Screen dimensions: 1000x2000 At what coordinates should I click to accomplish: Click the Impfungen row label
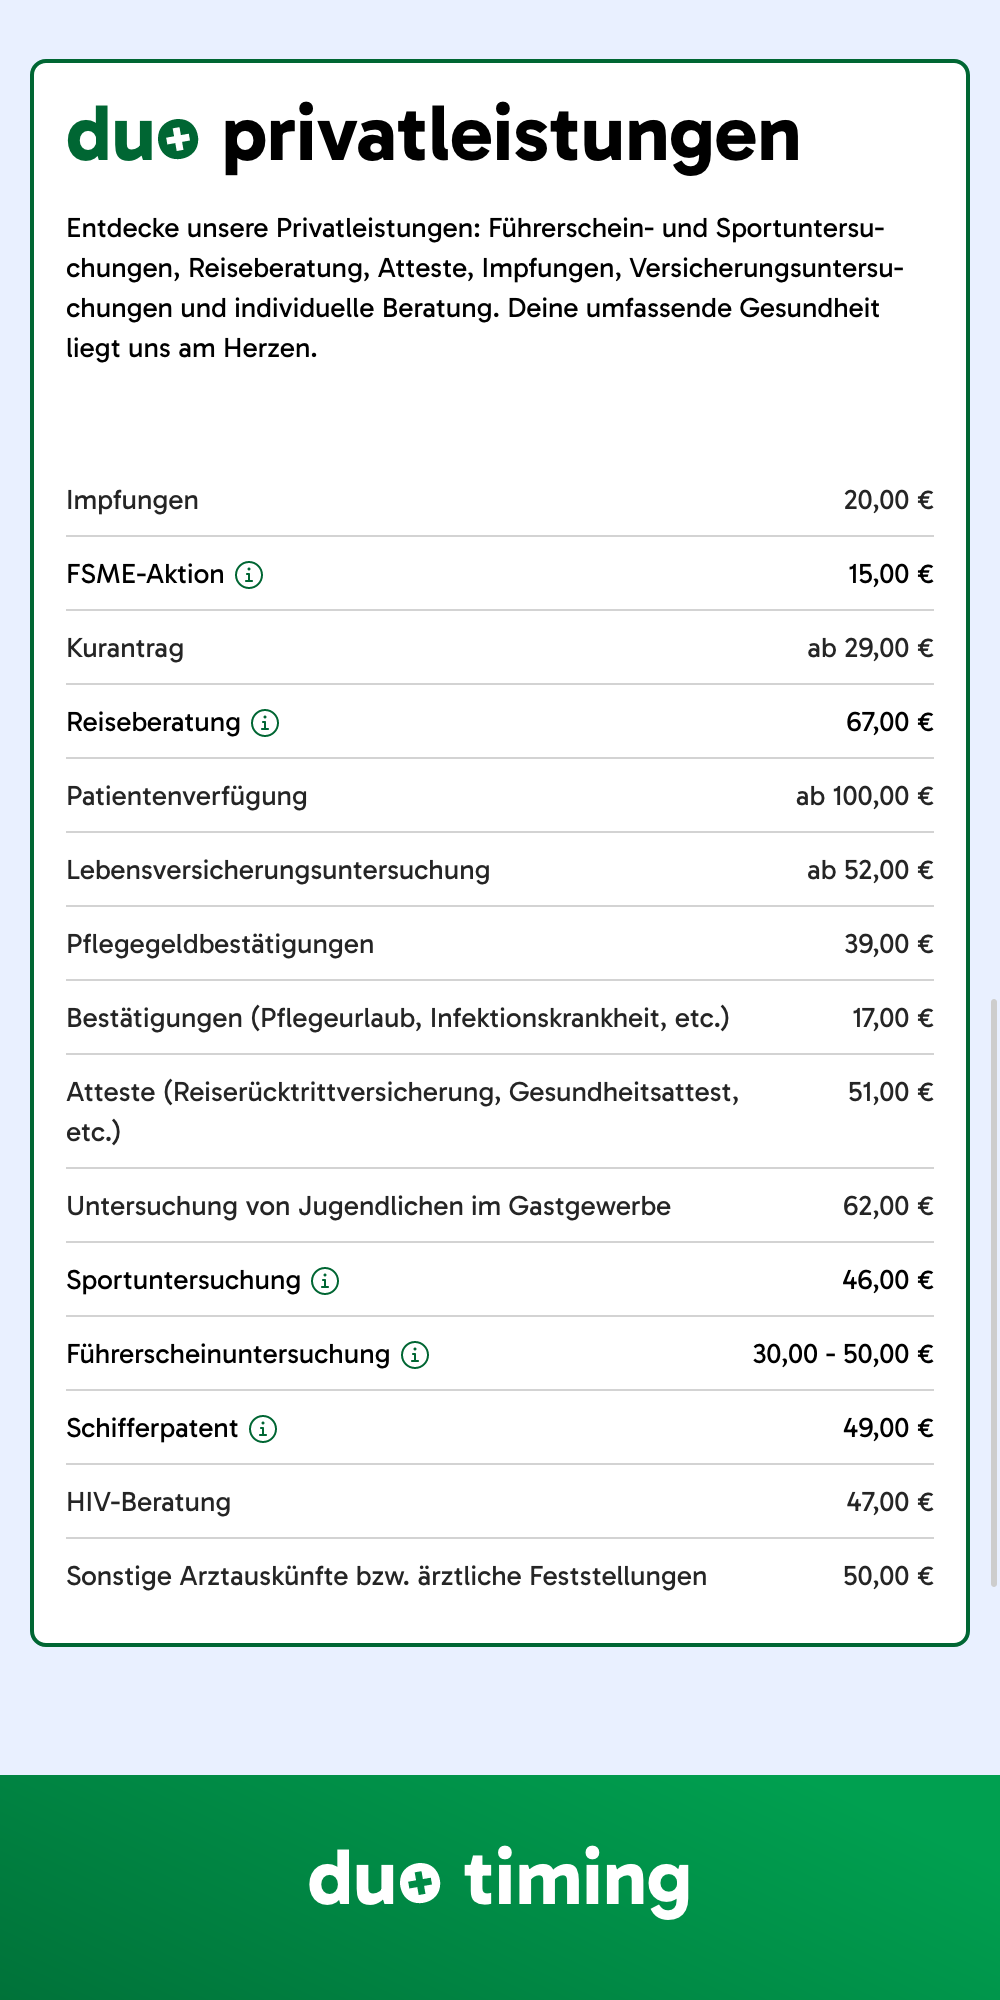(x=132, y=501)
